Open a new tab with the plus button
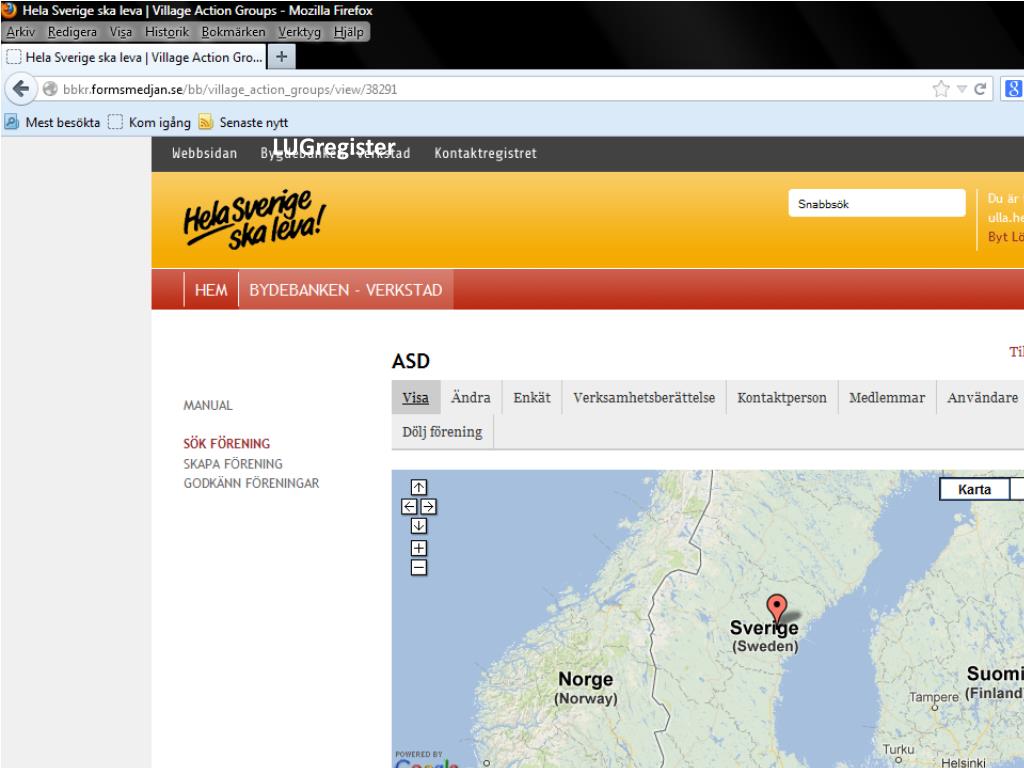Screen dimensions: 1024x768 pyautogui.click(x=281, y=57)
